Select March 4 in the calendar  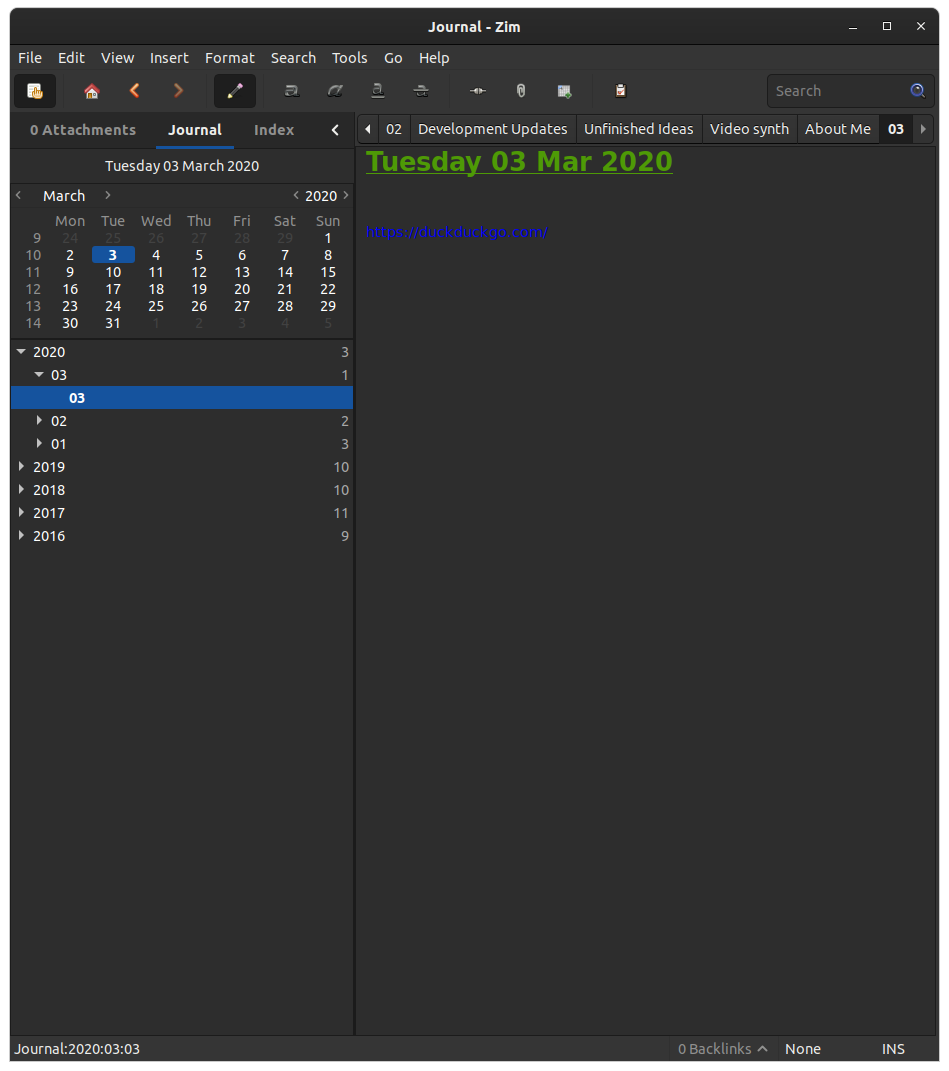tap(156, 255)
